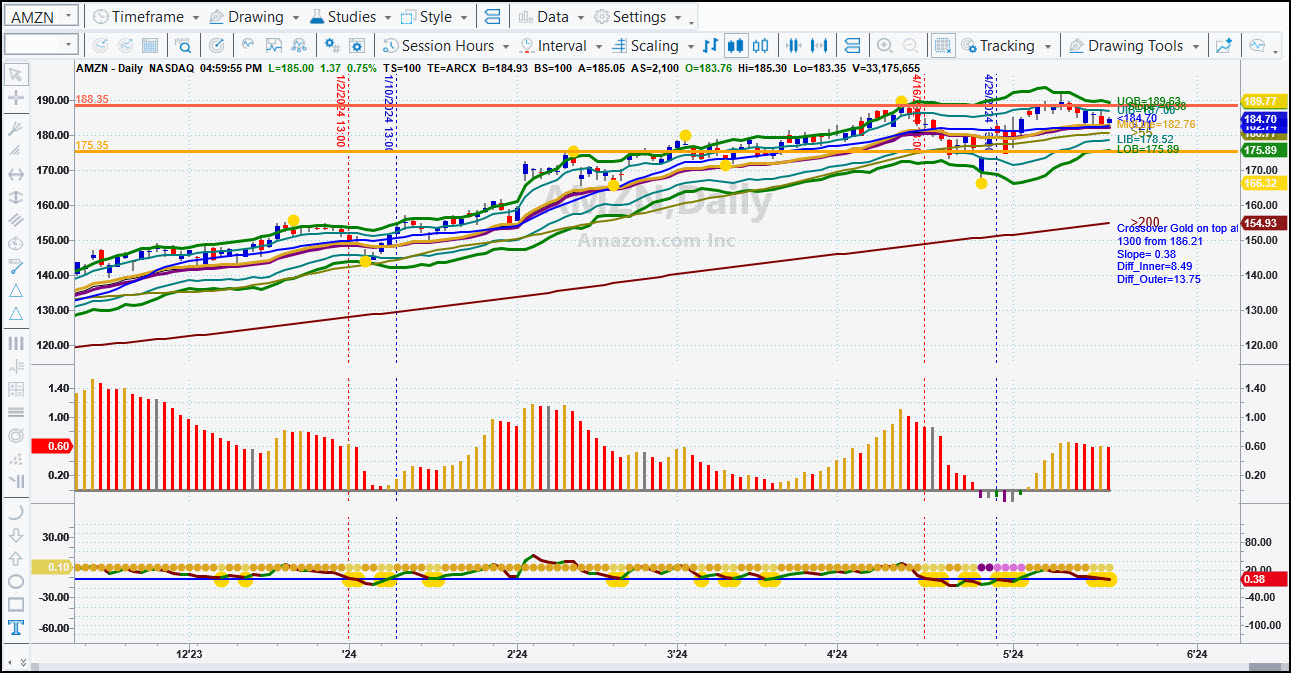Viewport: 1291px width, 673px height.
Task: Click the 'LOB=175.89' band label
Action: pyautogui.click(x=1148, y=149)
